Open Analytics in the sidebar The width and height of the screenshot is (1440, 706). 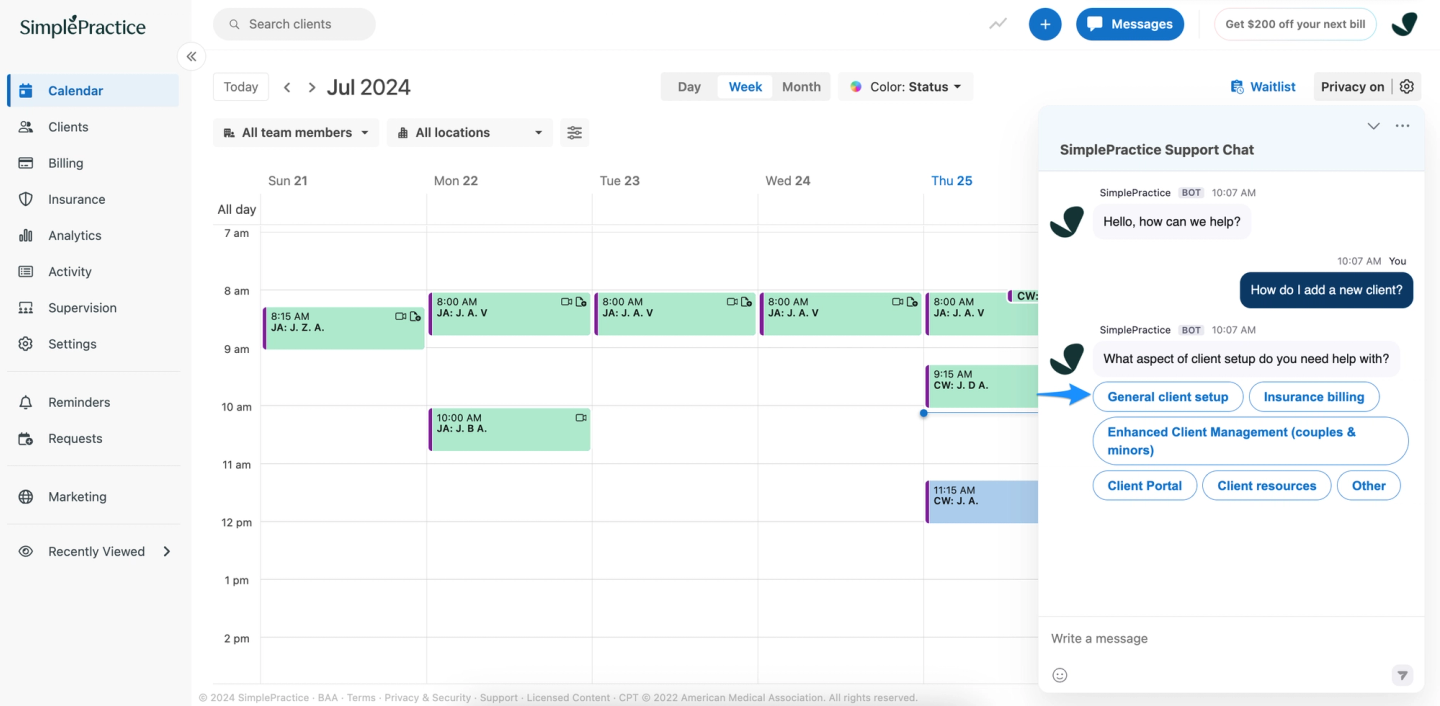coord(93,235)
